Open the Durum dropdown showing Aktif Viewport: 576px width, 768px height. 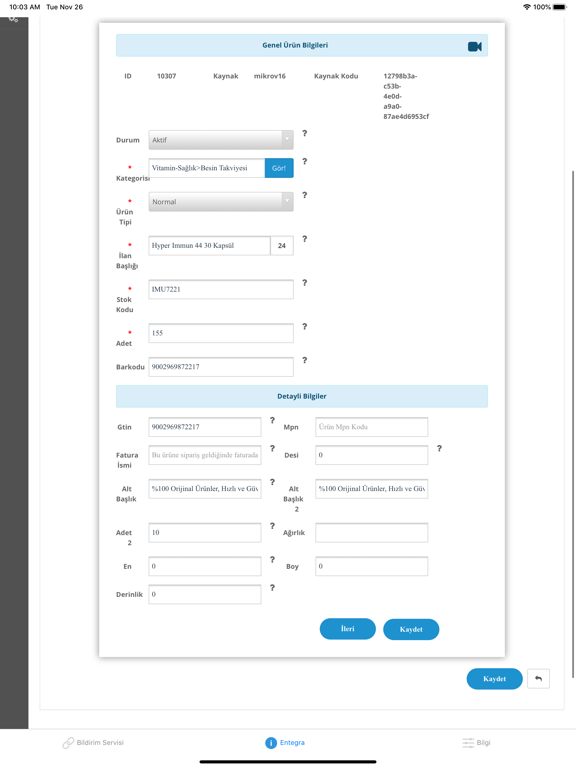click(221, 140)
